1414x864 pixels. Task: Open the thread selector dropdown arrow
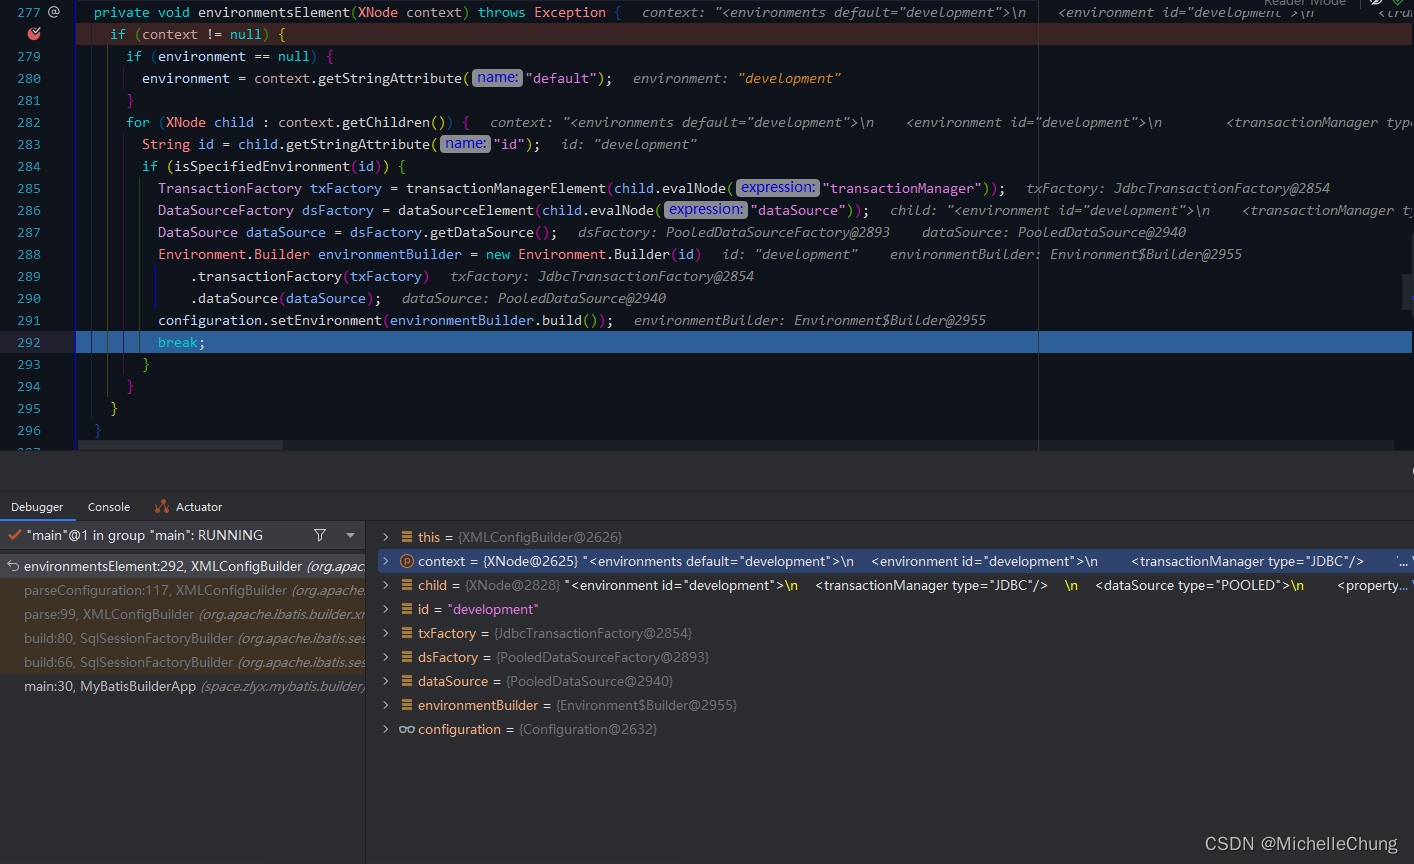coord(350,535)
